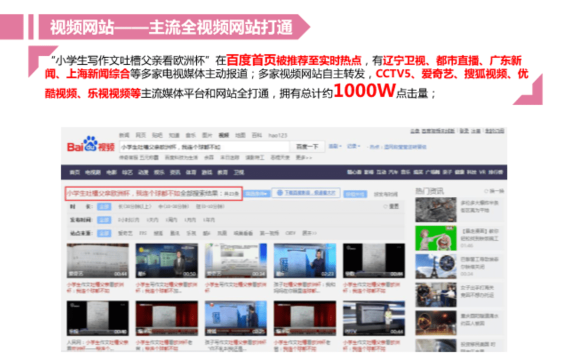This screenshot has width=570, height=360.
Task: Click the 更多>> link below the search box
Action: tap(304, 157)
